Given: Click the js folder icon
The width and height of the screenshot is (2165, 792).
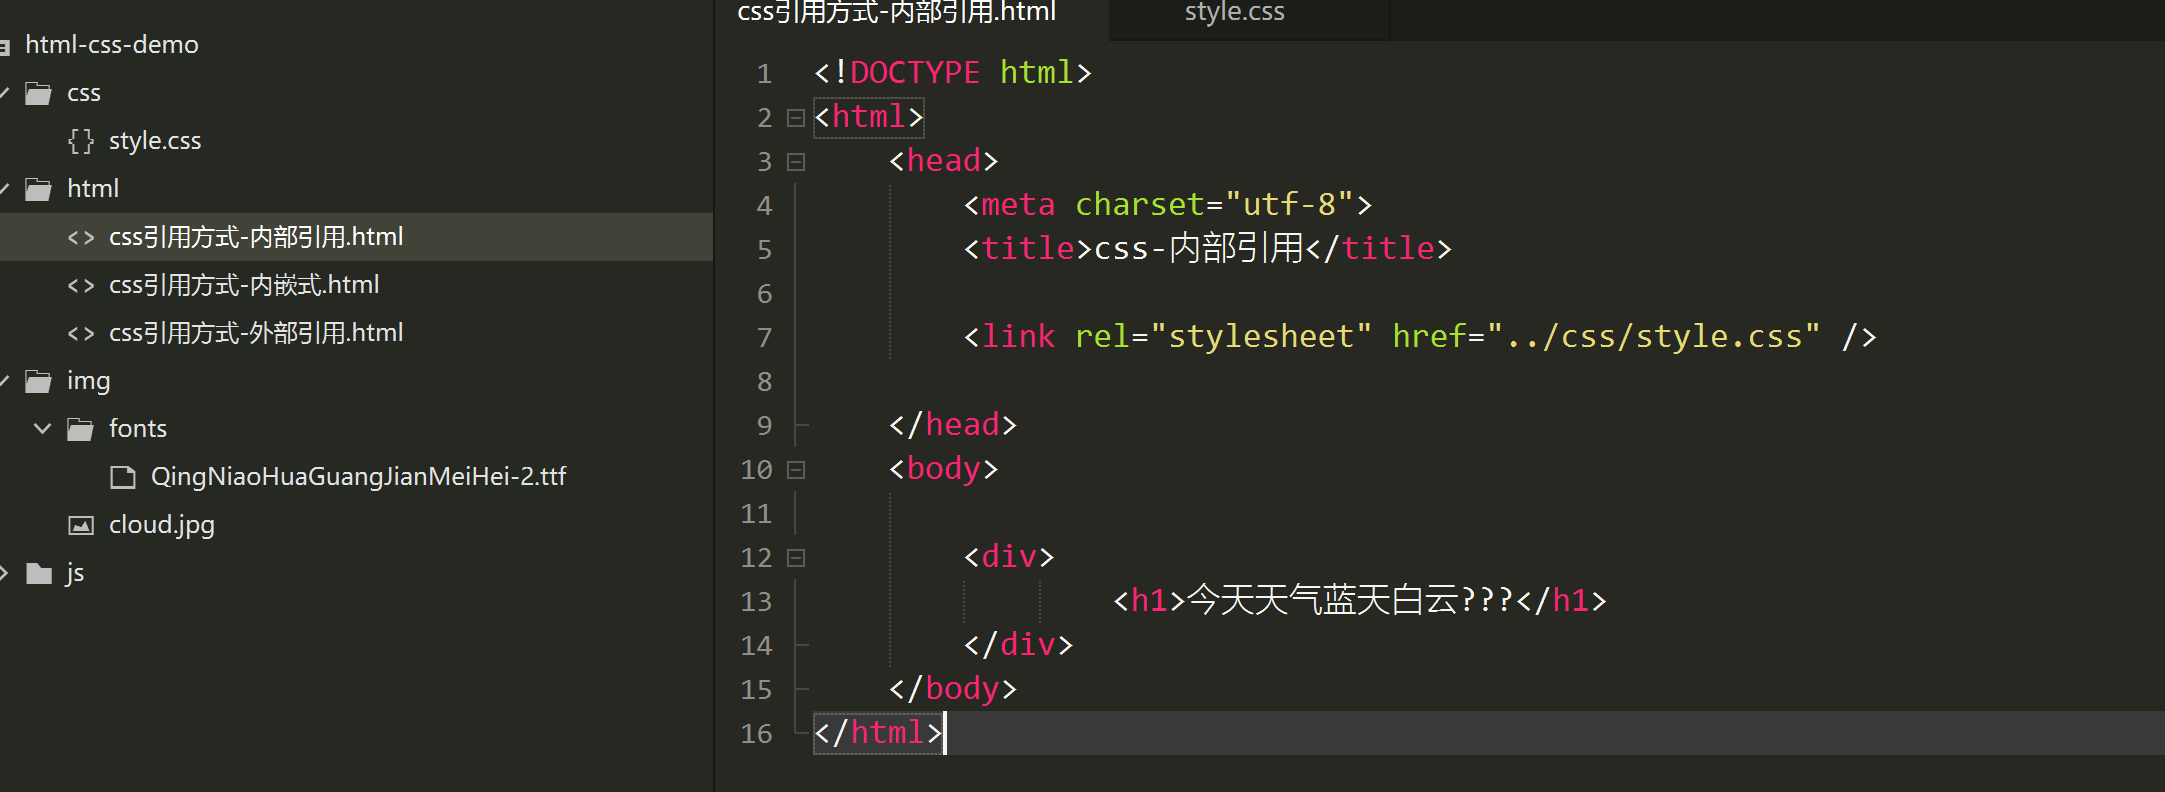Looking at the screenshot, I should click(x=38, y=574).
